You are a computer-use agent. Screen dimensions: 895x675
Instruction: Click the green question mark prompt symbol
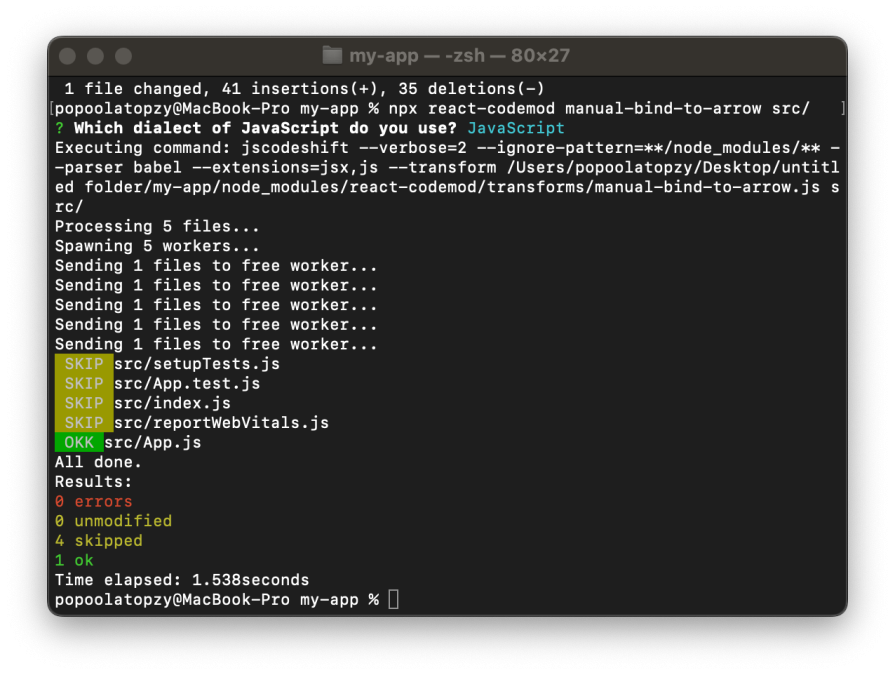click(x=59, y=128)
